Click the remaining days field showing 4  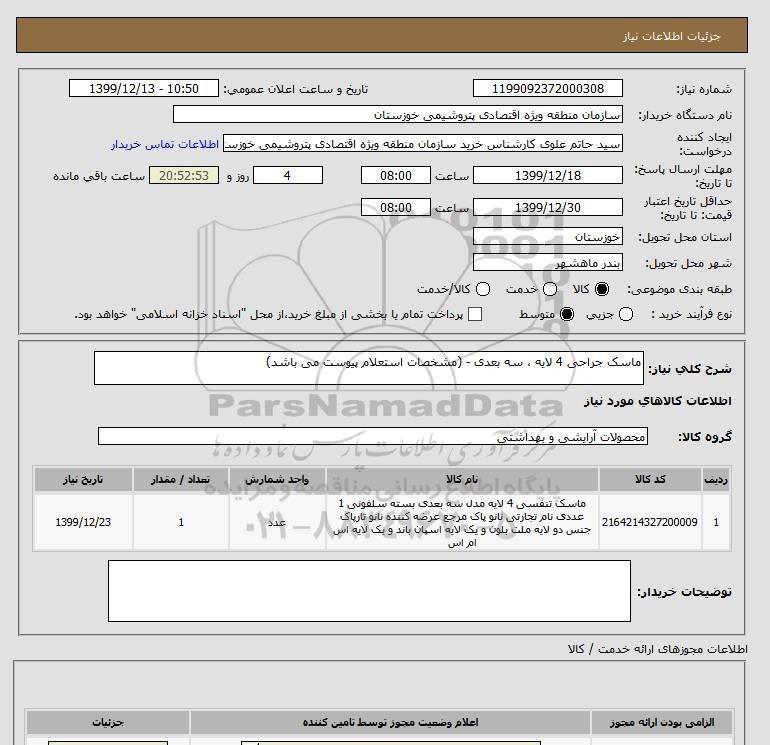coord(288,175)
